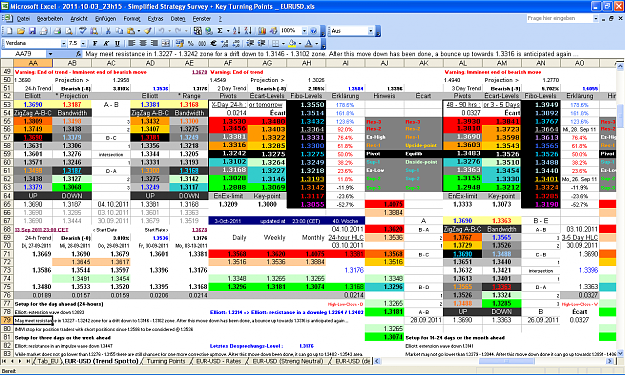Screen dimensions: 625x375
Task: Apply Fill Color paint bucket
Action: pos(292,43)
